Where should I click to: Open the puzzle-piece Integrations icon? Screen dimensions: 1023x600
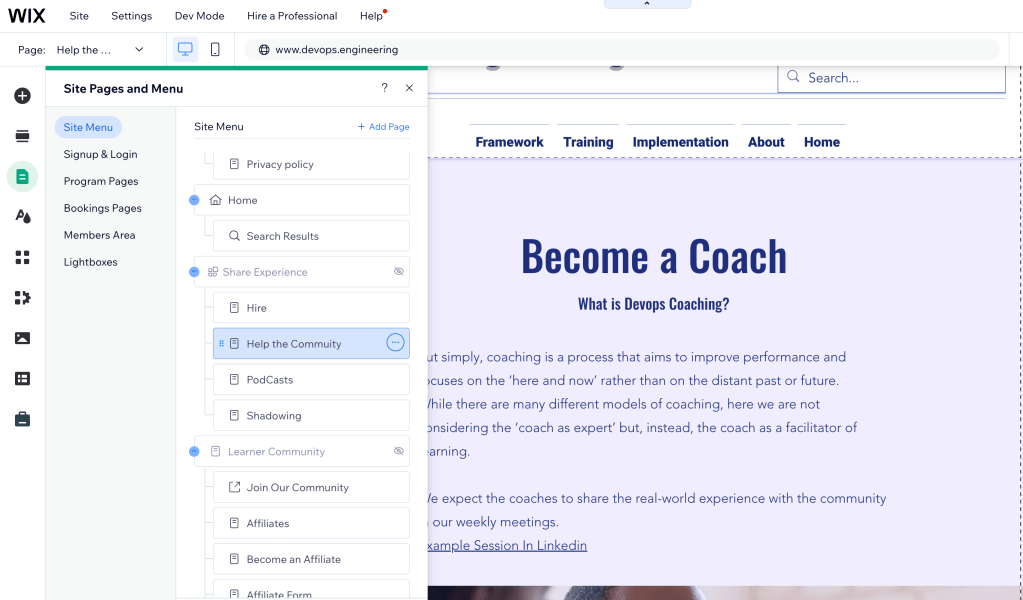tap(22, 297)
